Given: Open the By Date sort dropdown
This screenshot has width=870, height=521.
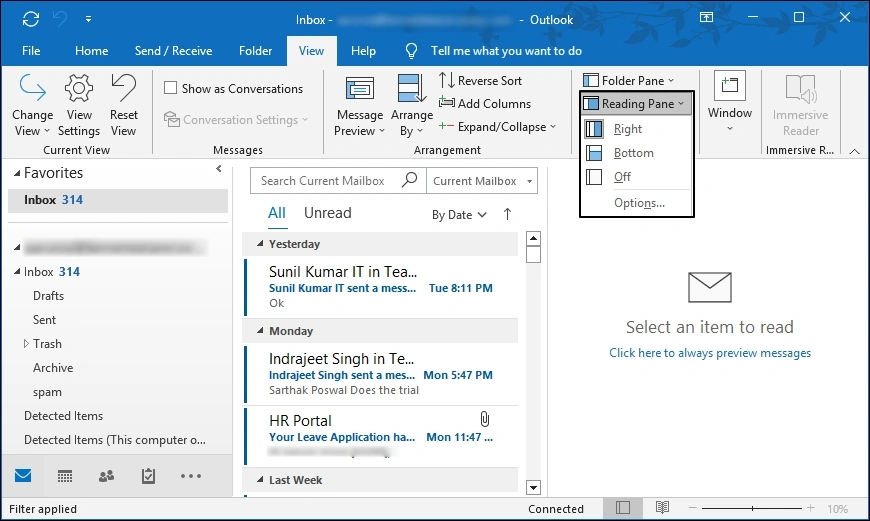Looking at the screenshot, I should 459,215.
